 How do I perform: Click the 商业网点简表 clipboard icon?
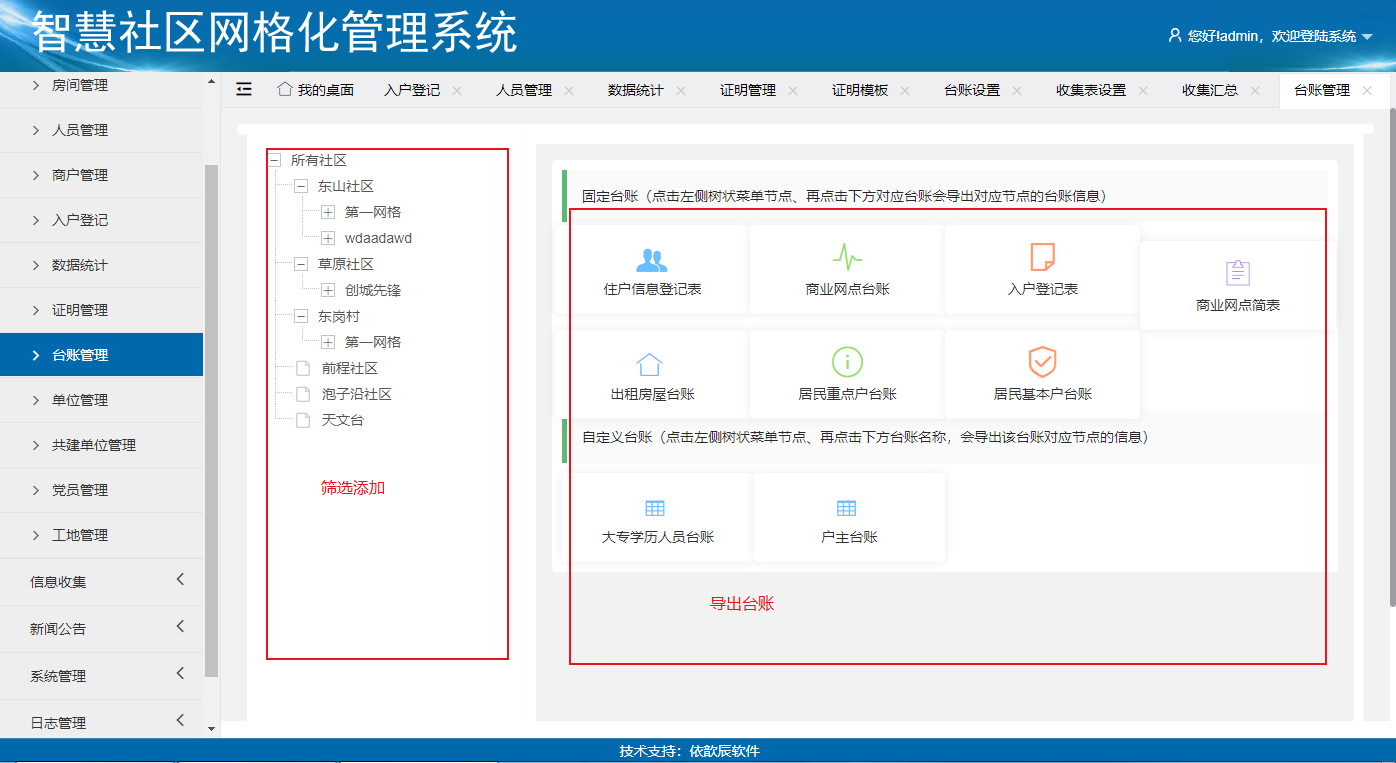(1238, 273)
